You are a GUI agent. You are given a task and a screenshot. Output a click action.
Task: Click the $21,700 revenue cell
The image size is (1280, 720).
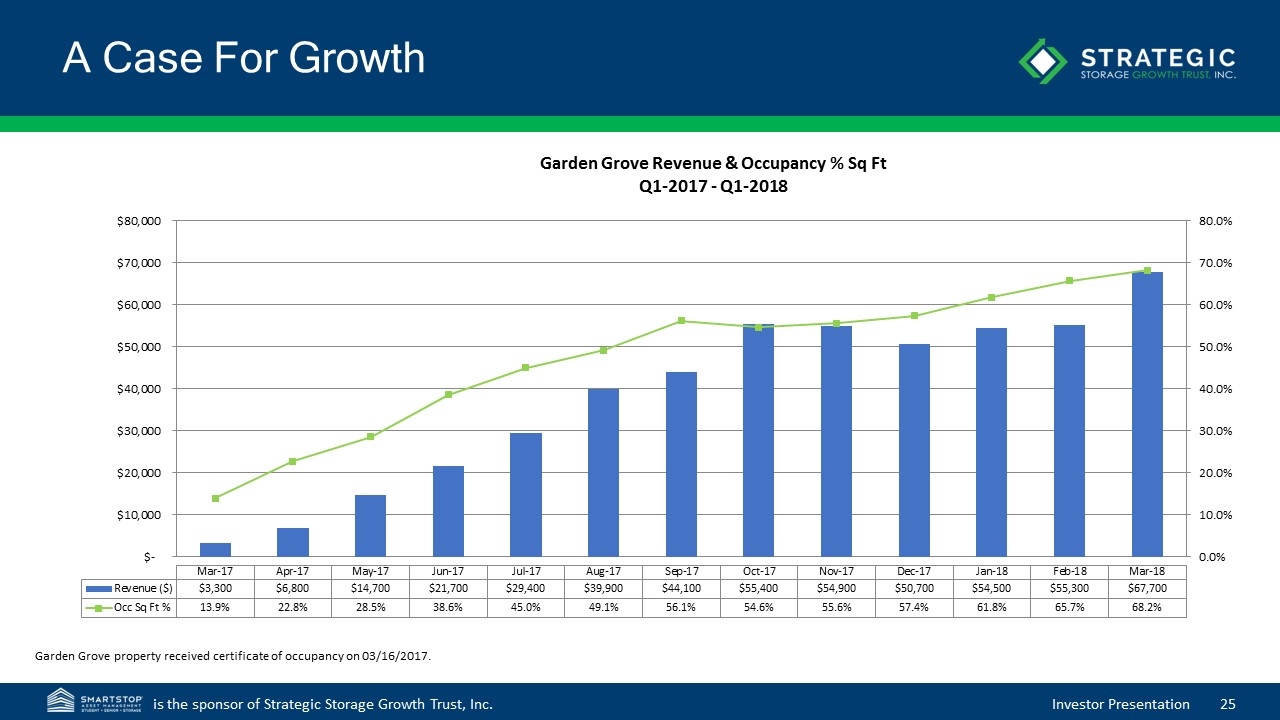coord(448,590)
